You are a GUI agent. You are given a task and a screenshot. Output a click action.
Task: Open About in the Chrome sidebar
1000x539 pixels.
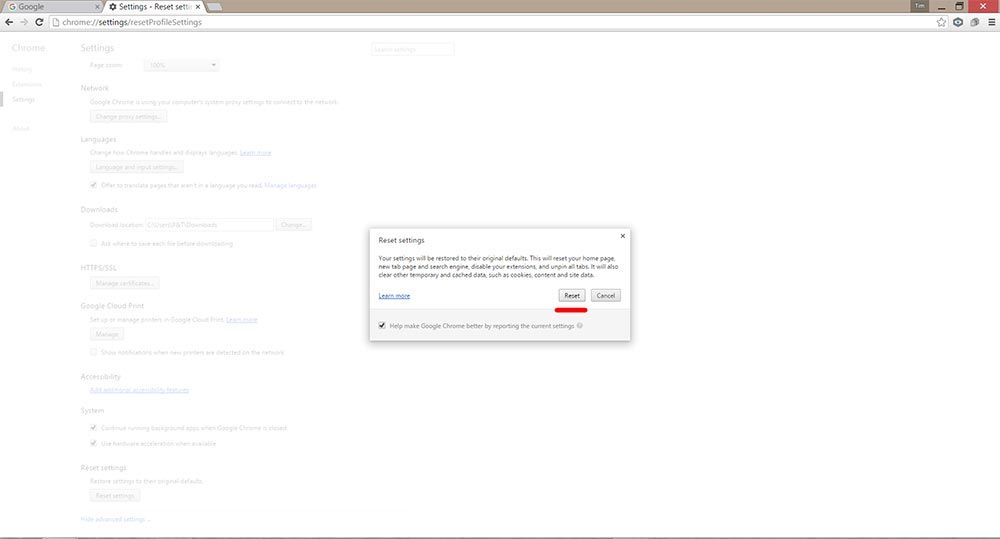pos(21,128)
